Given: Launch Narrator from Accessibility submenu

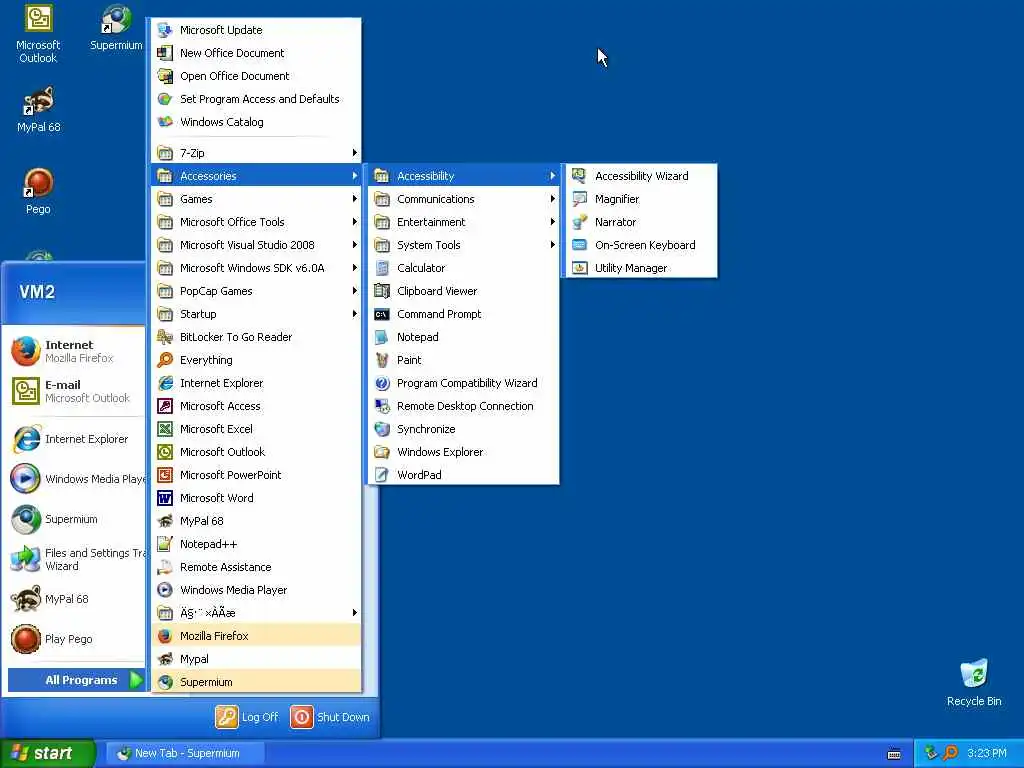Looking at the screenshot, I should pos(641,222).
